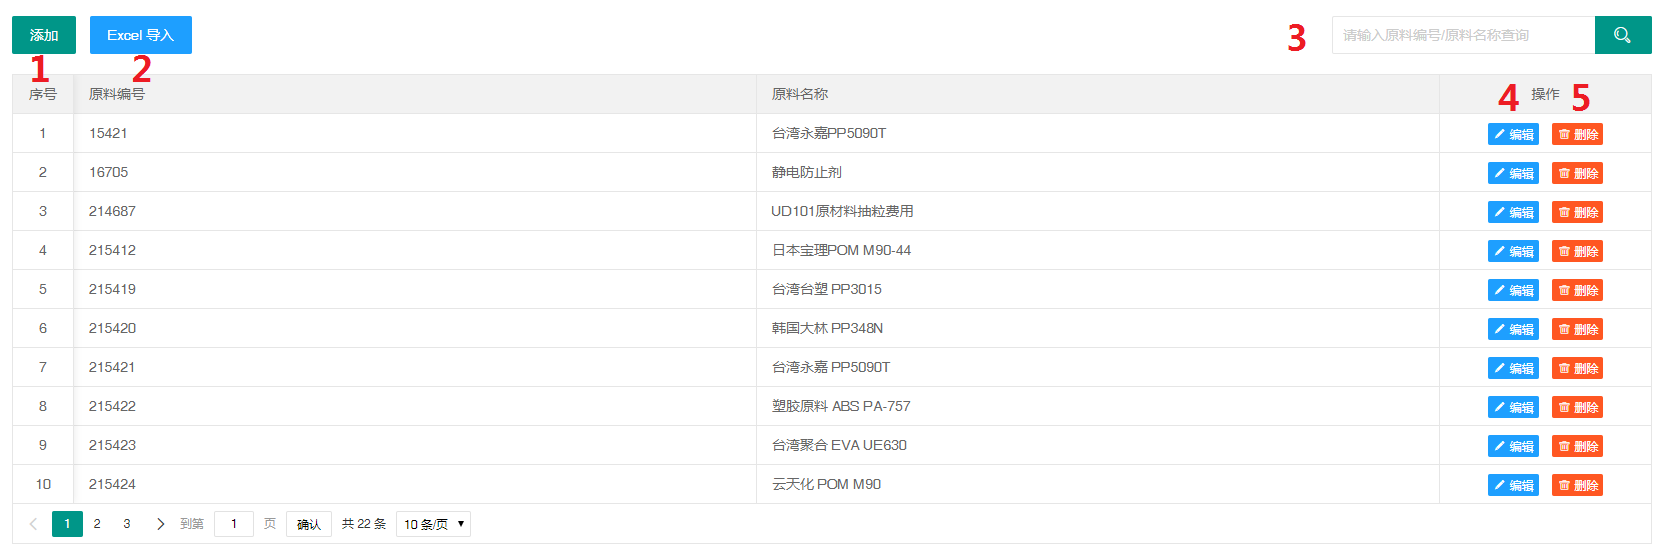The width and height of the screenshot is (1666, 553).
Task: Select current page 1 in pagination
Action: pyautogui.click(x=67, y=524)
